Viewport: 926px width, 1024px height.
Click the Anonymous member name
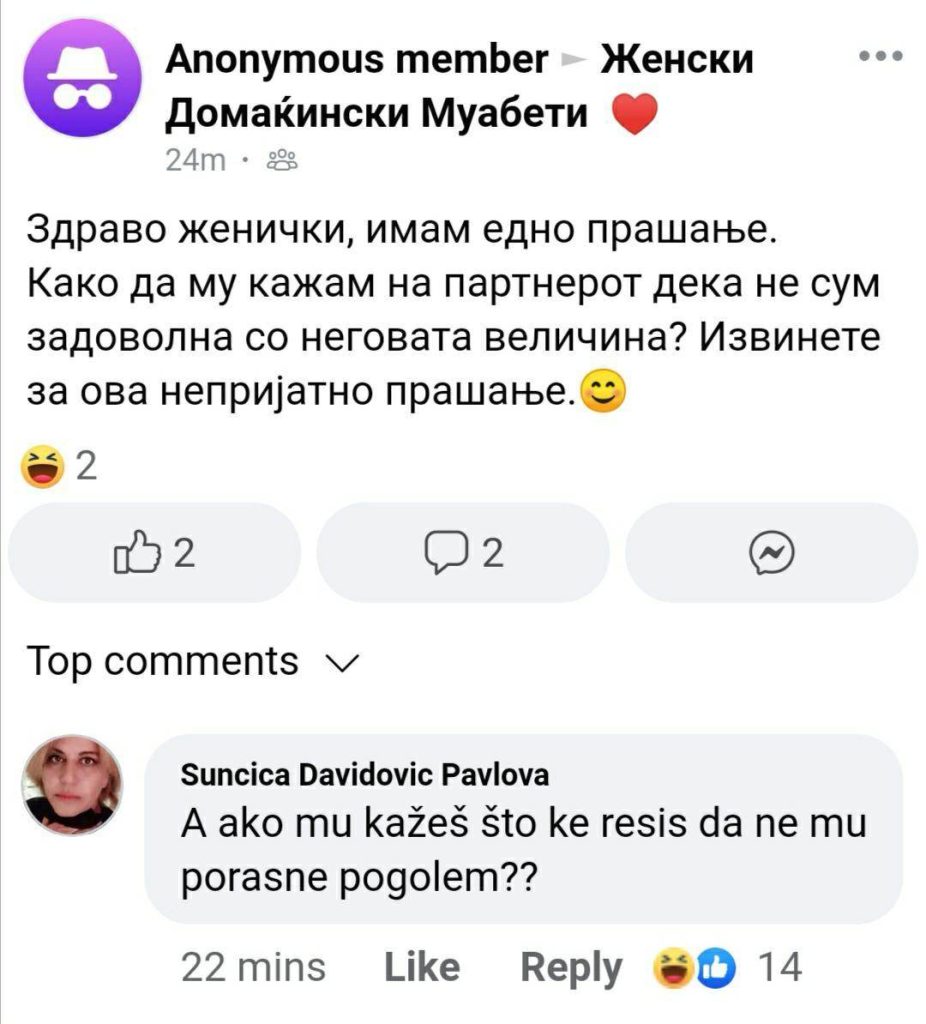(x=357, y=60)
